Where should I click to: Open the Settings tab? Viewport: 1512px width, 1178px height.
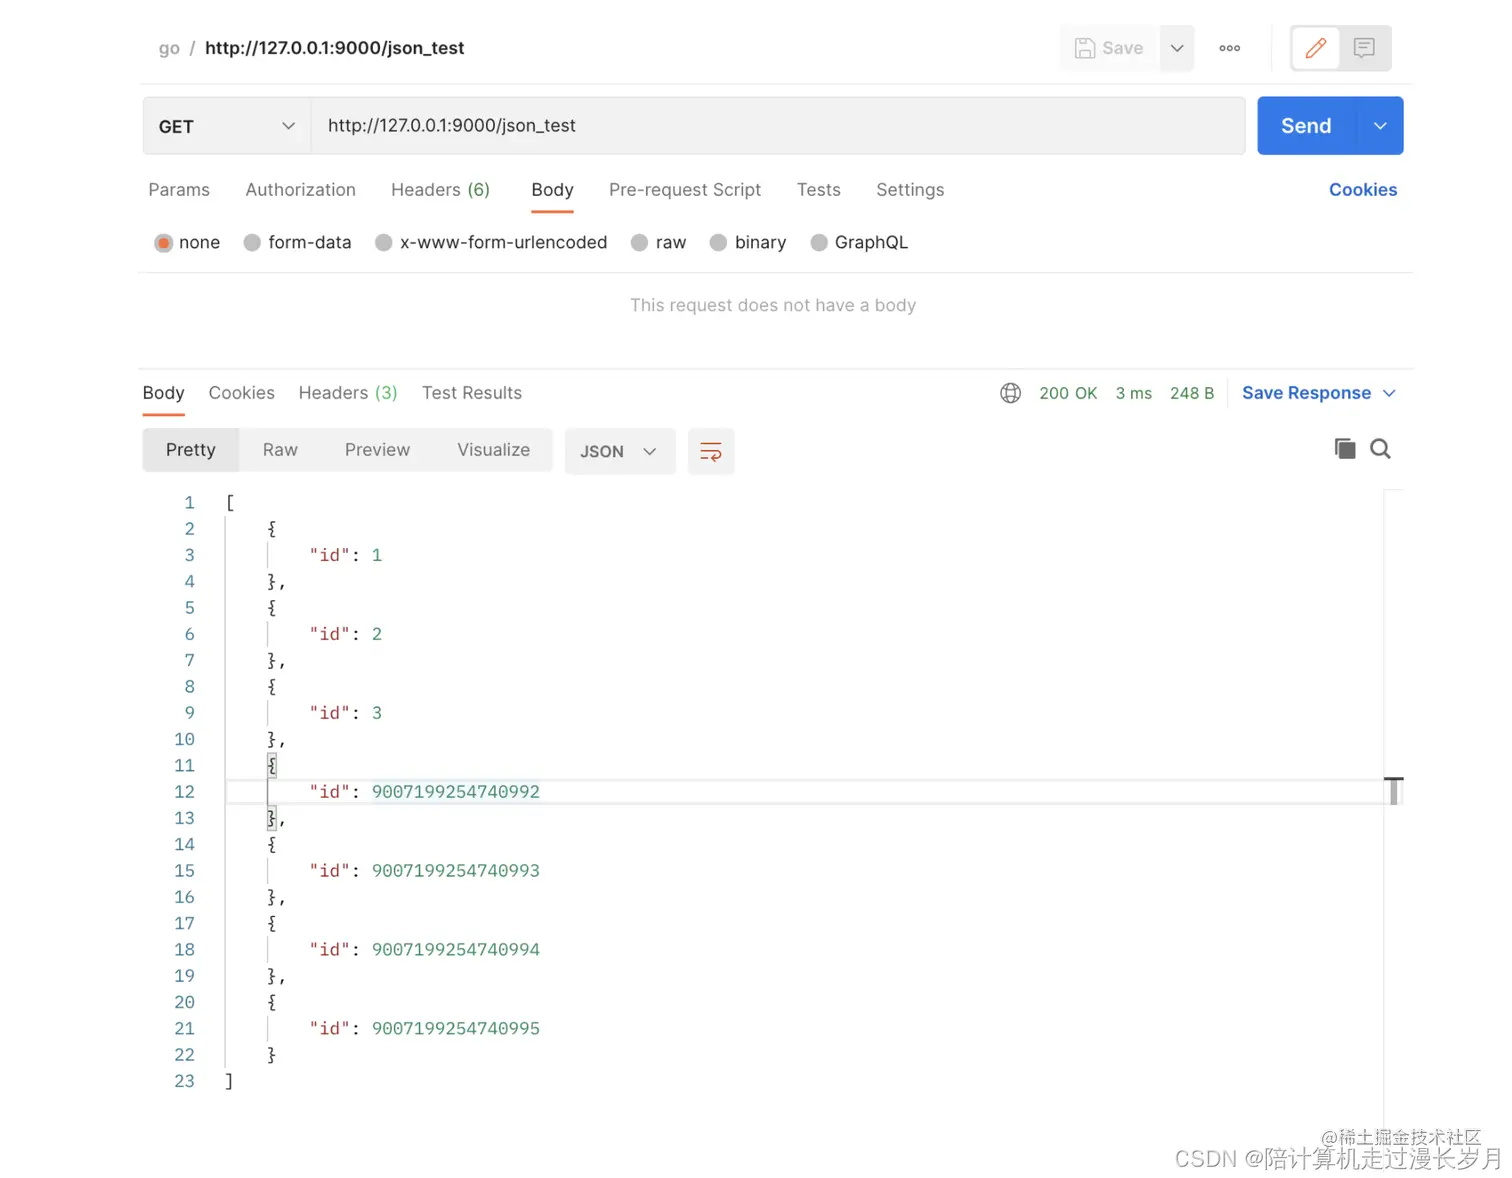(910, 190)
